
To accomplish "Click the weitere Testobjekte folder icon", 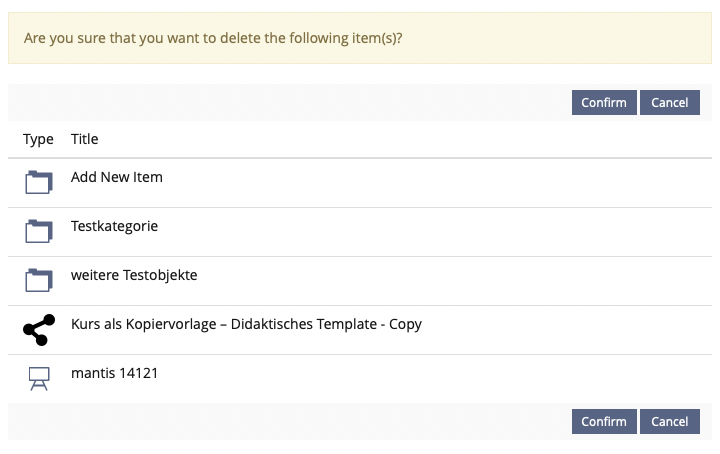I will pos(38,280).
